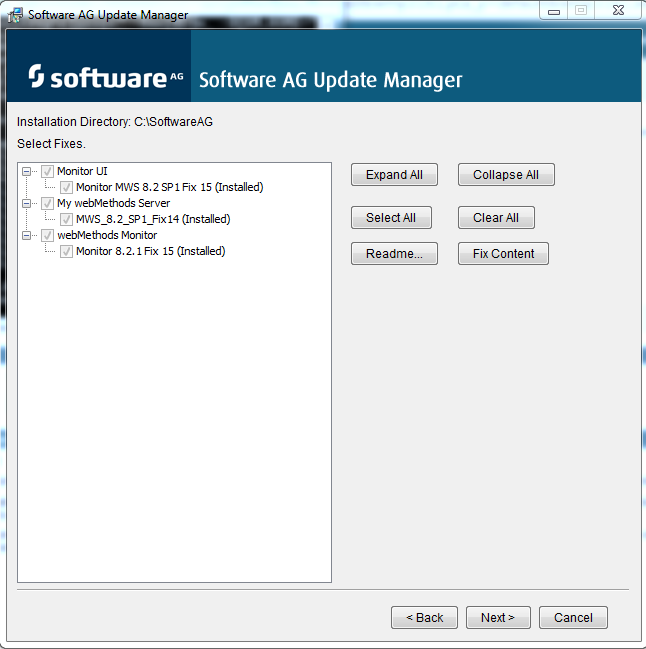Select Monitor MWS 8.2 SP1 Fix 15 item
The image size is (646, 649).
[x=170, y=187]
